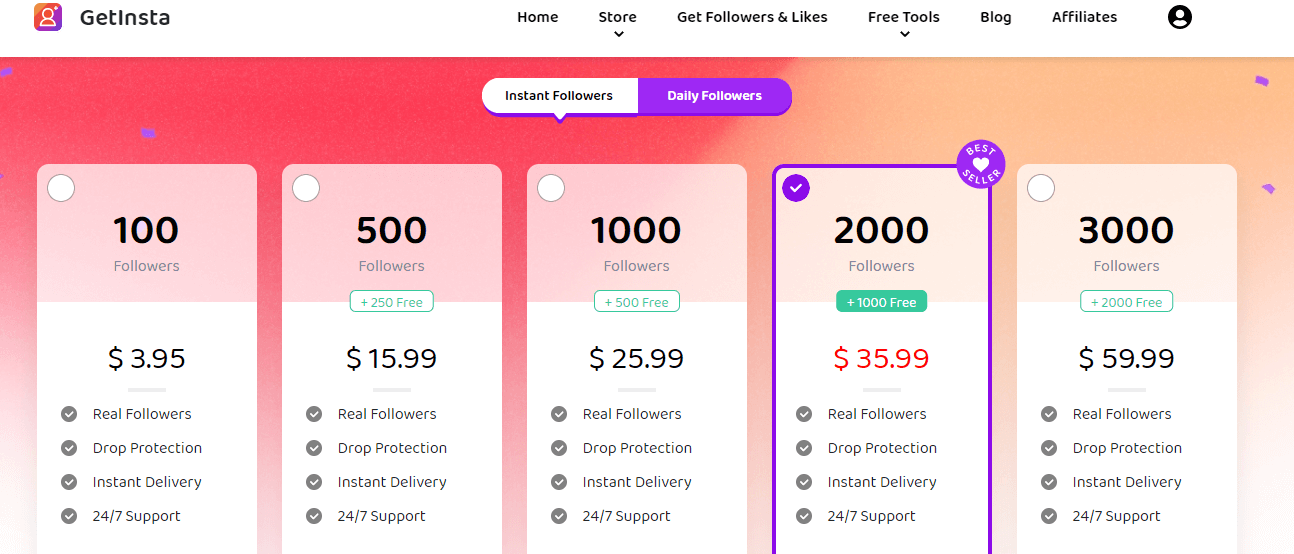Viewport: 1294px width, 554px height.
Task: Click 24/7 Support checkmark icon in 2000 plan
Action: click(x=804, y=516)
